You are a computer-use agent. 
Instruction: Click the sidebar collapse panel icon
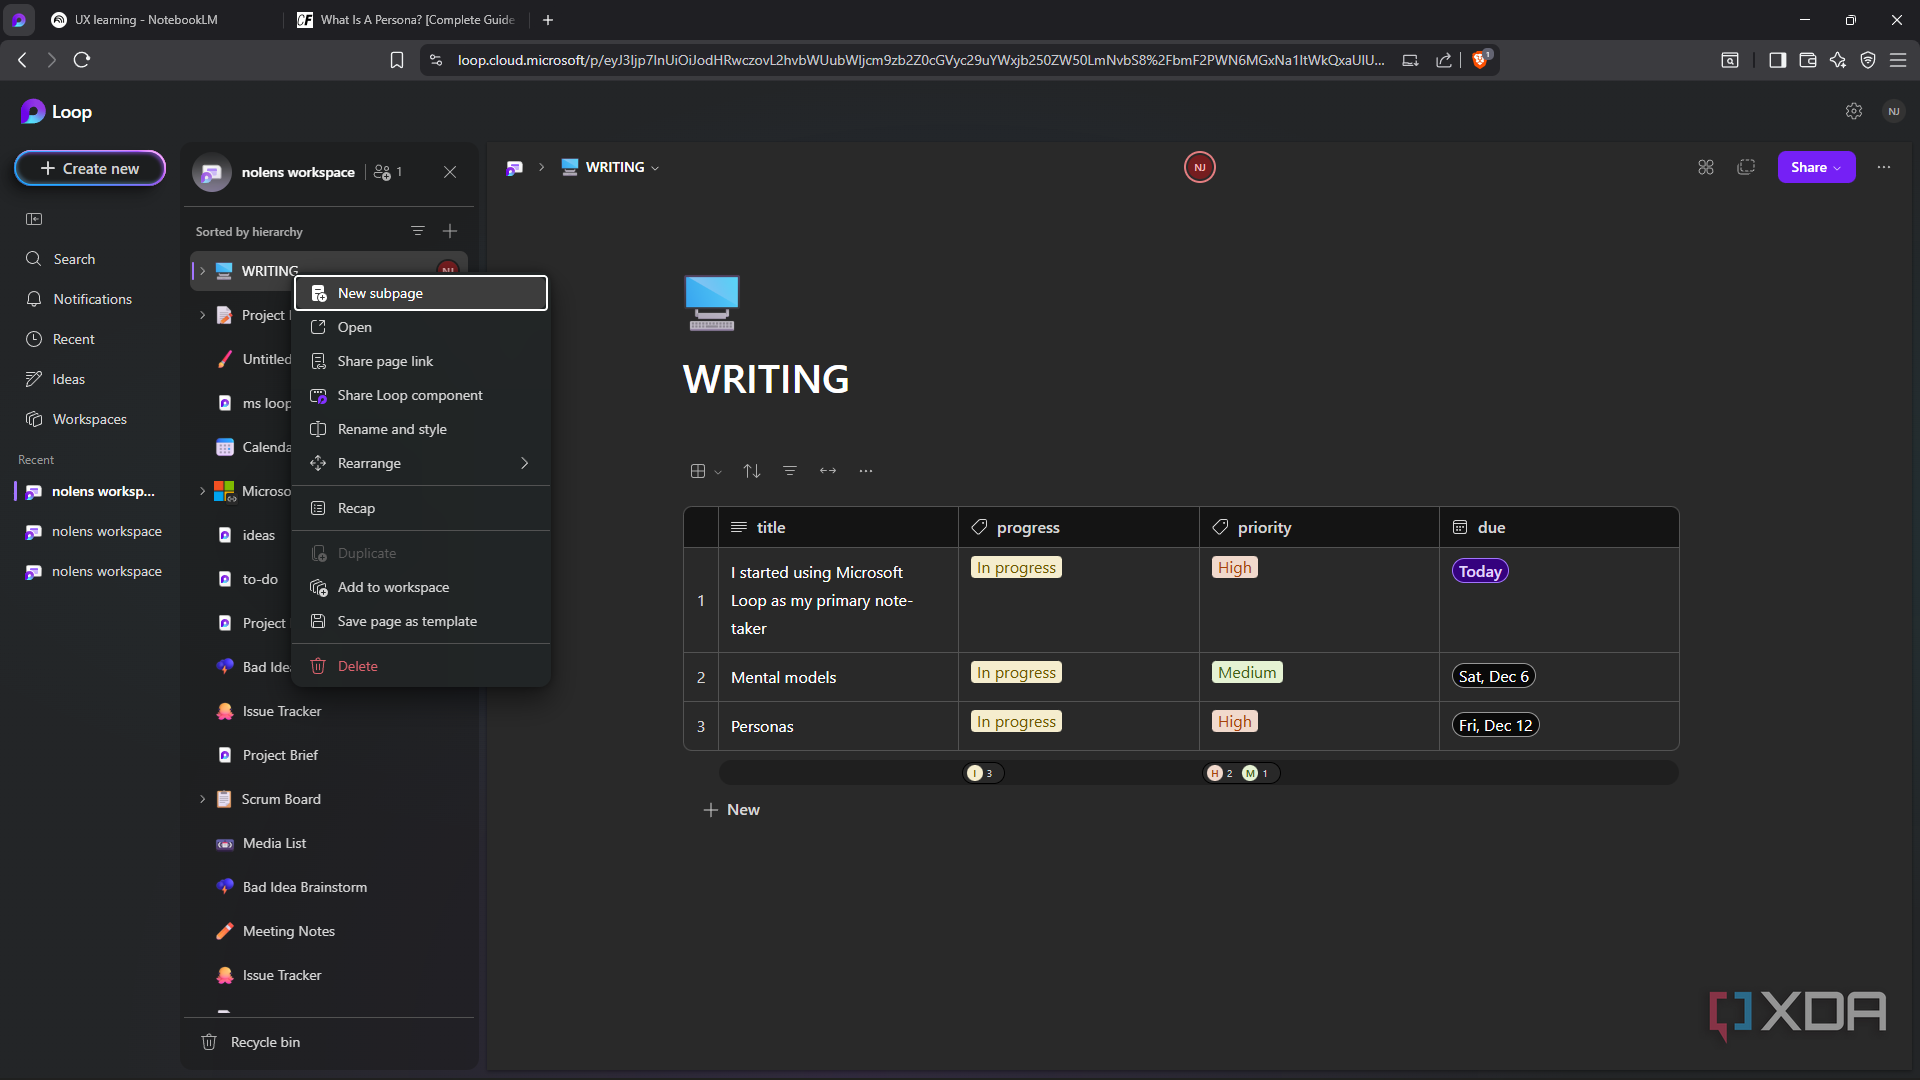(34, 219)
